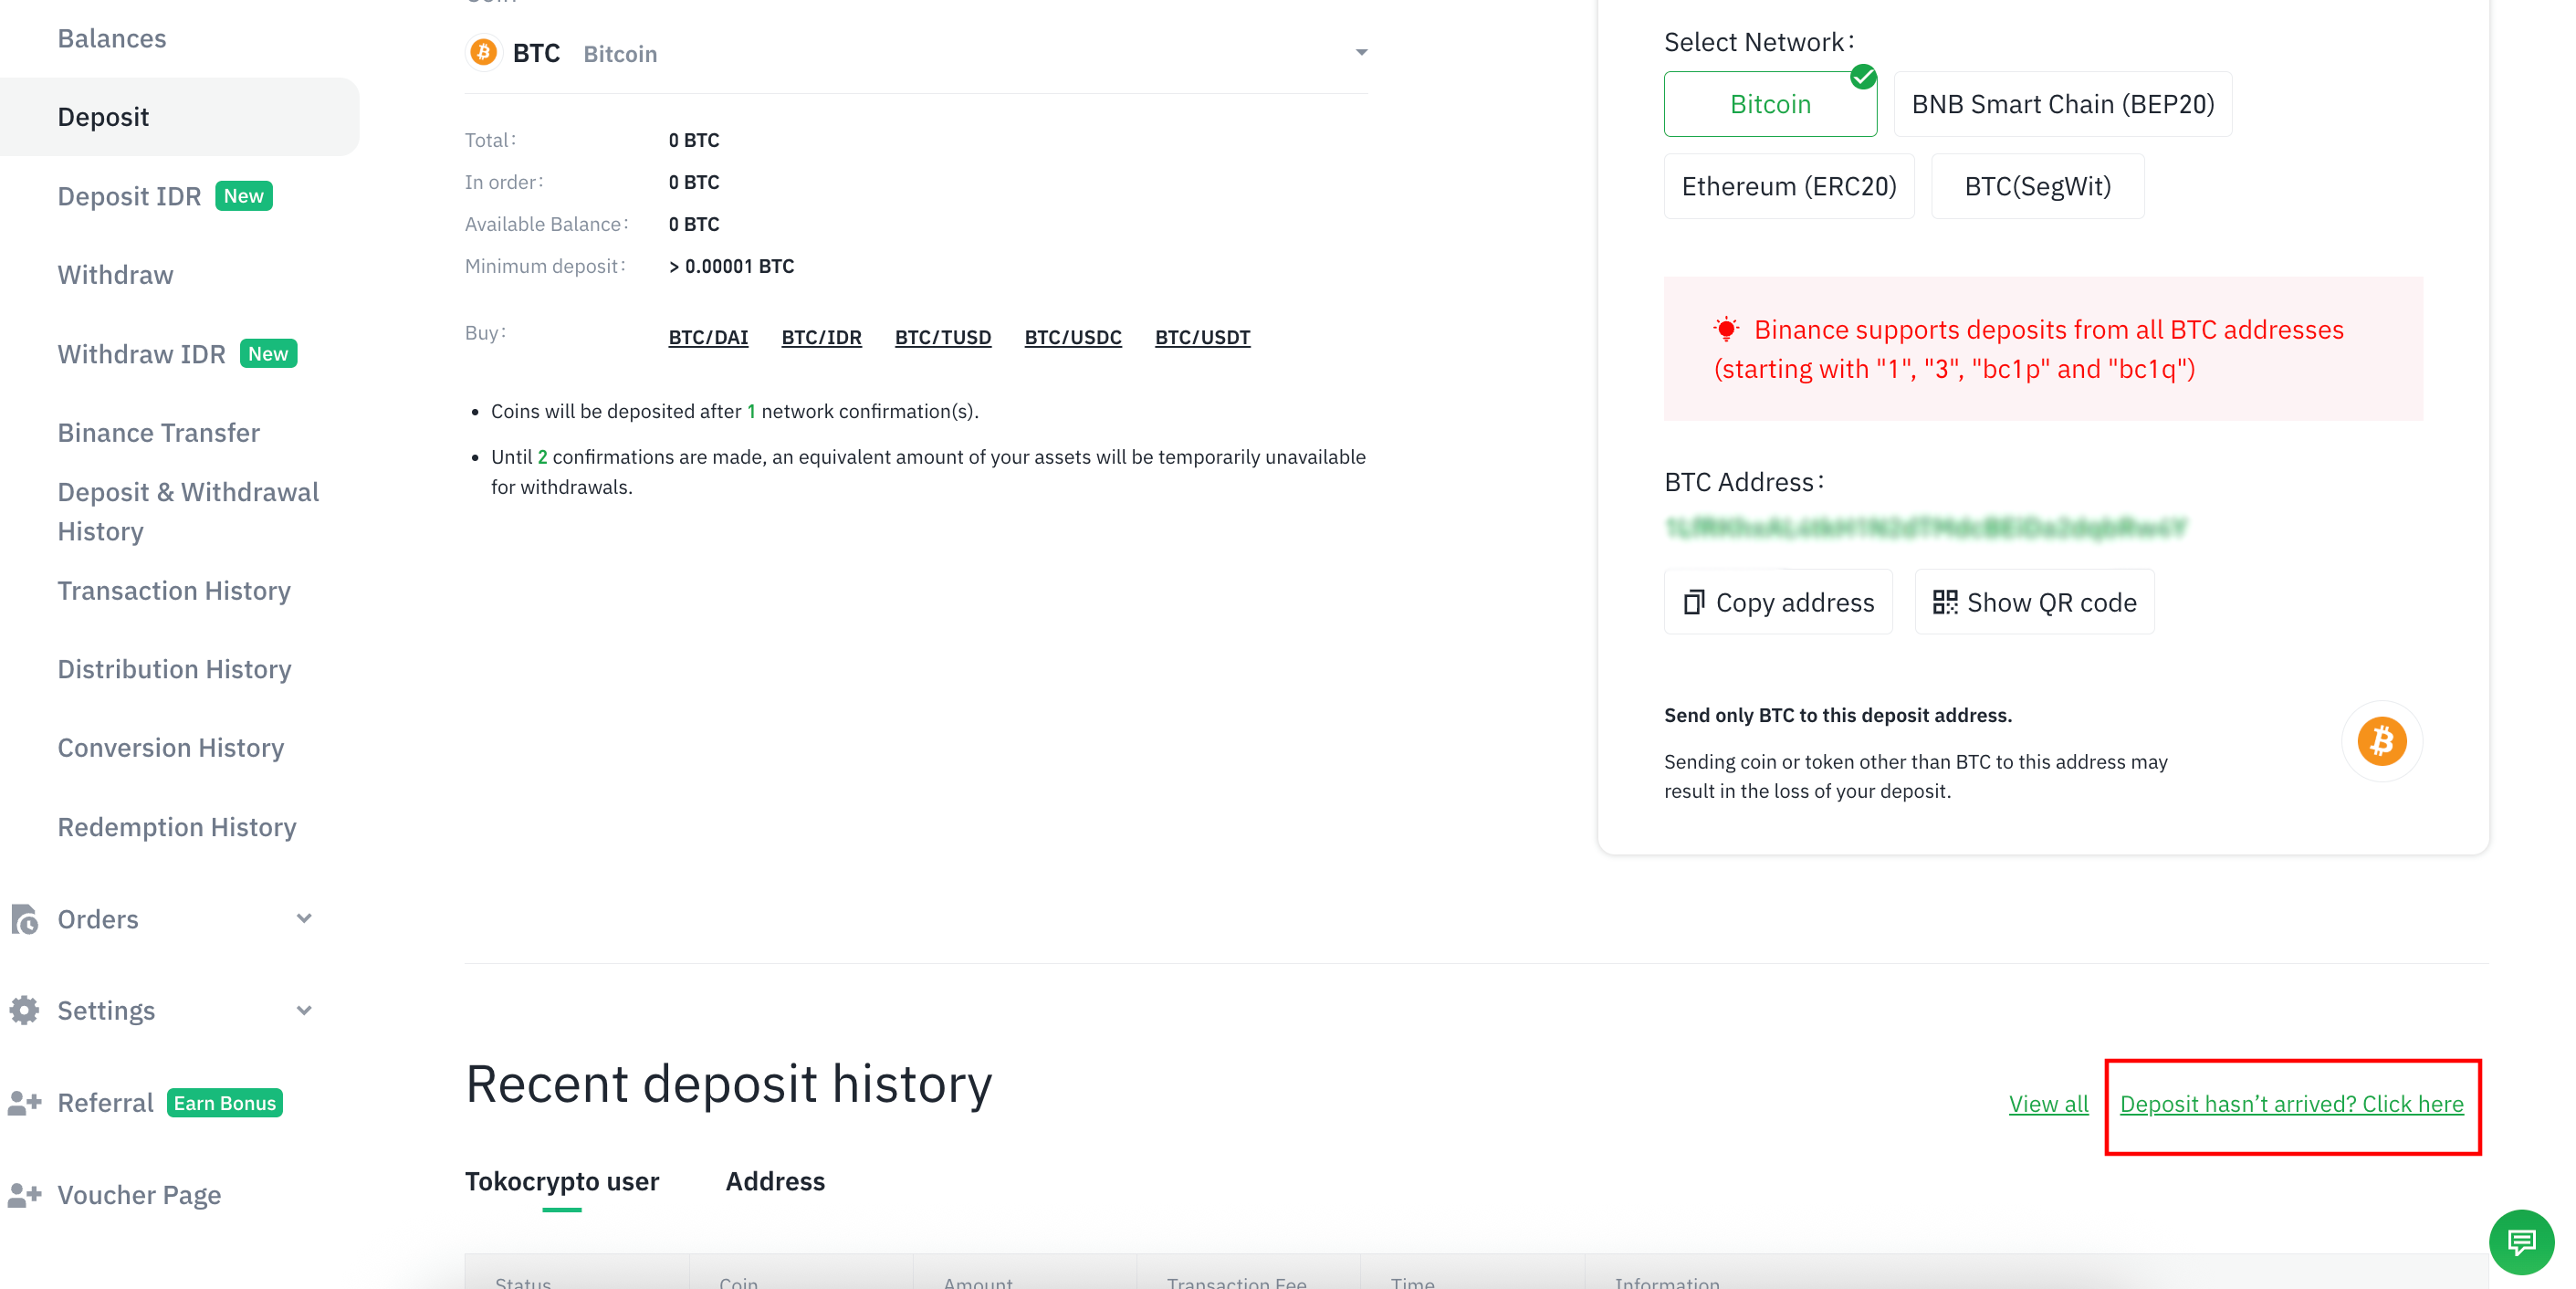
Task: Switch to Tokocrypto user tab
Action: click(x=561, y=1181)
